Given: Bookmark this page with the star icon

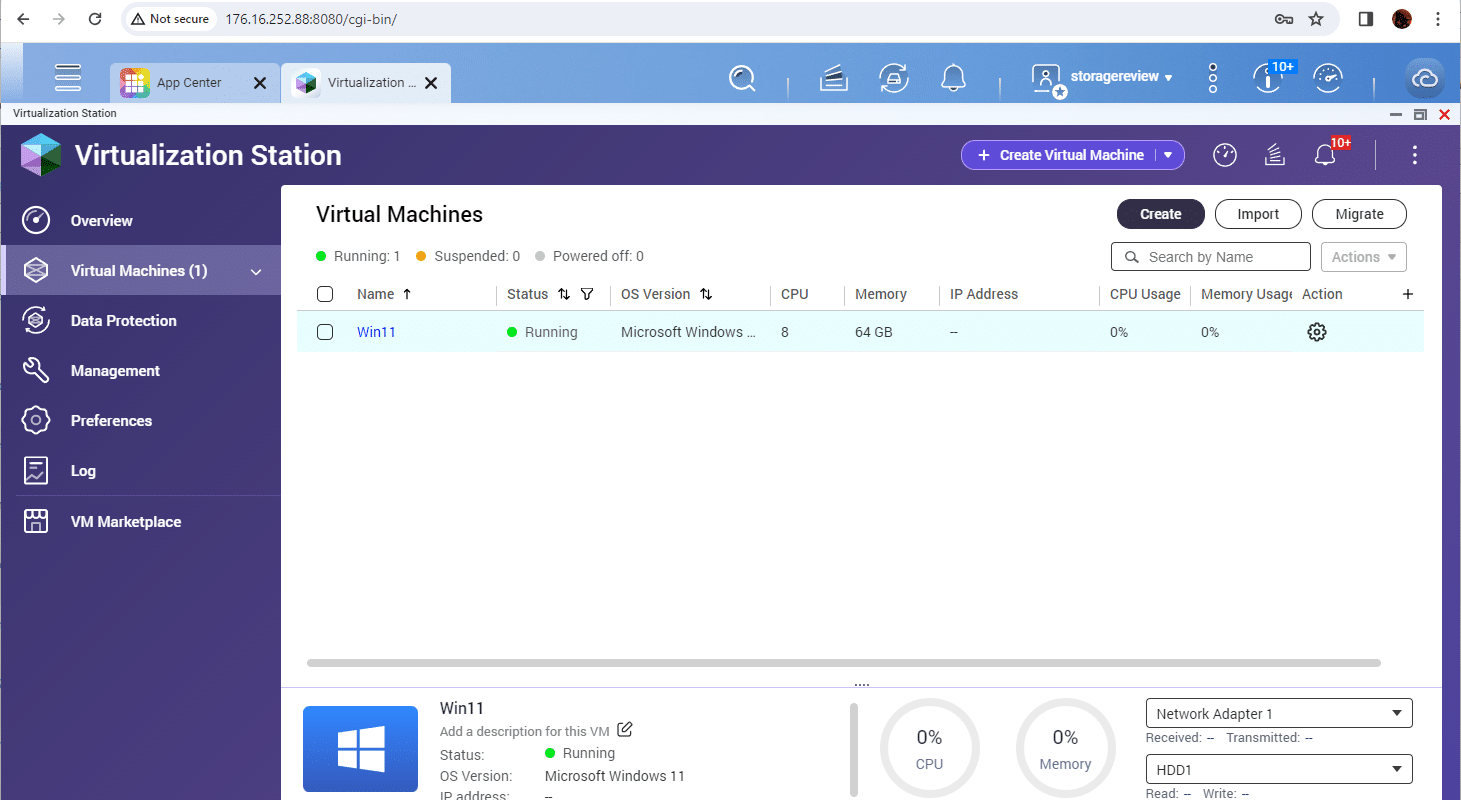Looking at the screenshot, I should (1316, 19).
